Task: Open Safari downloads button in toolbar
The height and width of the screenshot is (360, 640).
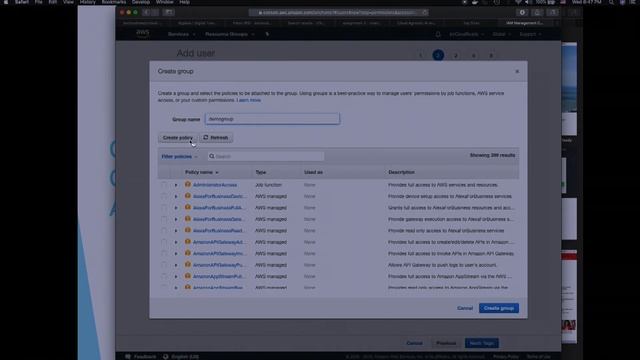Action: click(x=522, y=13)
